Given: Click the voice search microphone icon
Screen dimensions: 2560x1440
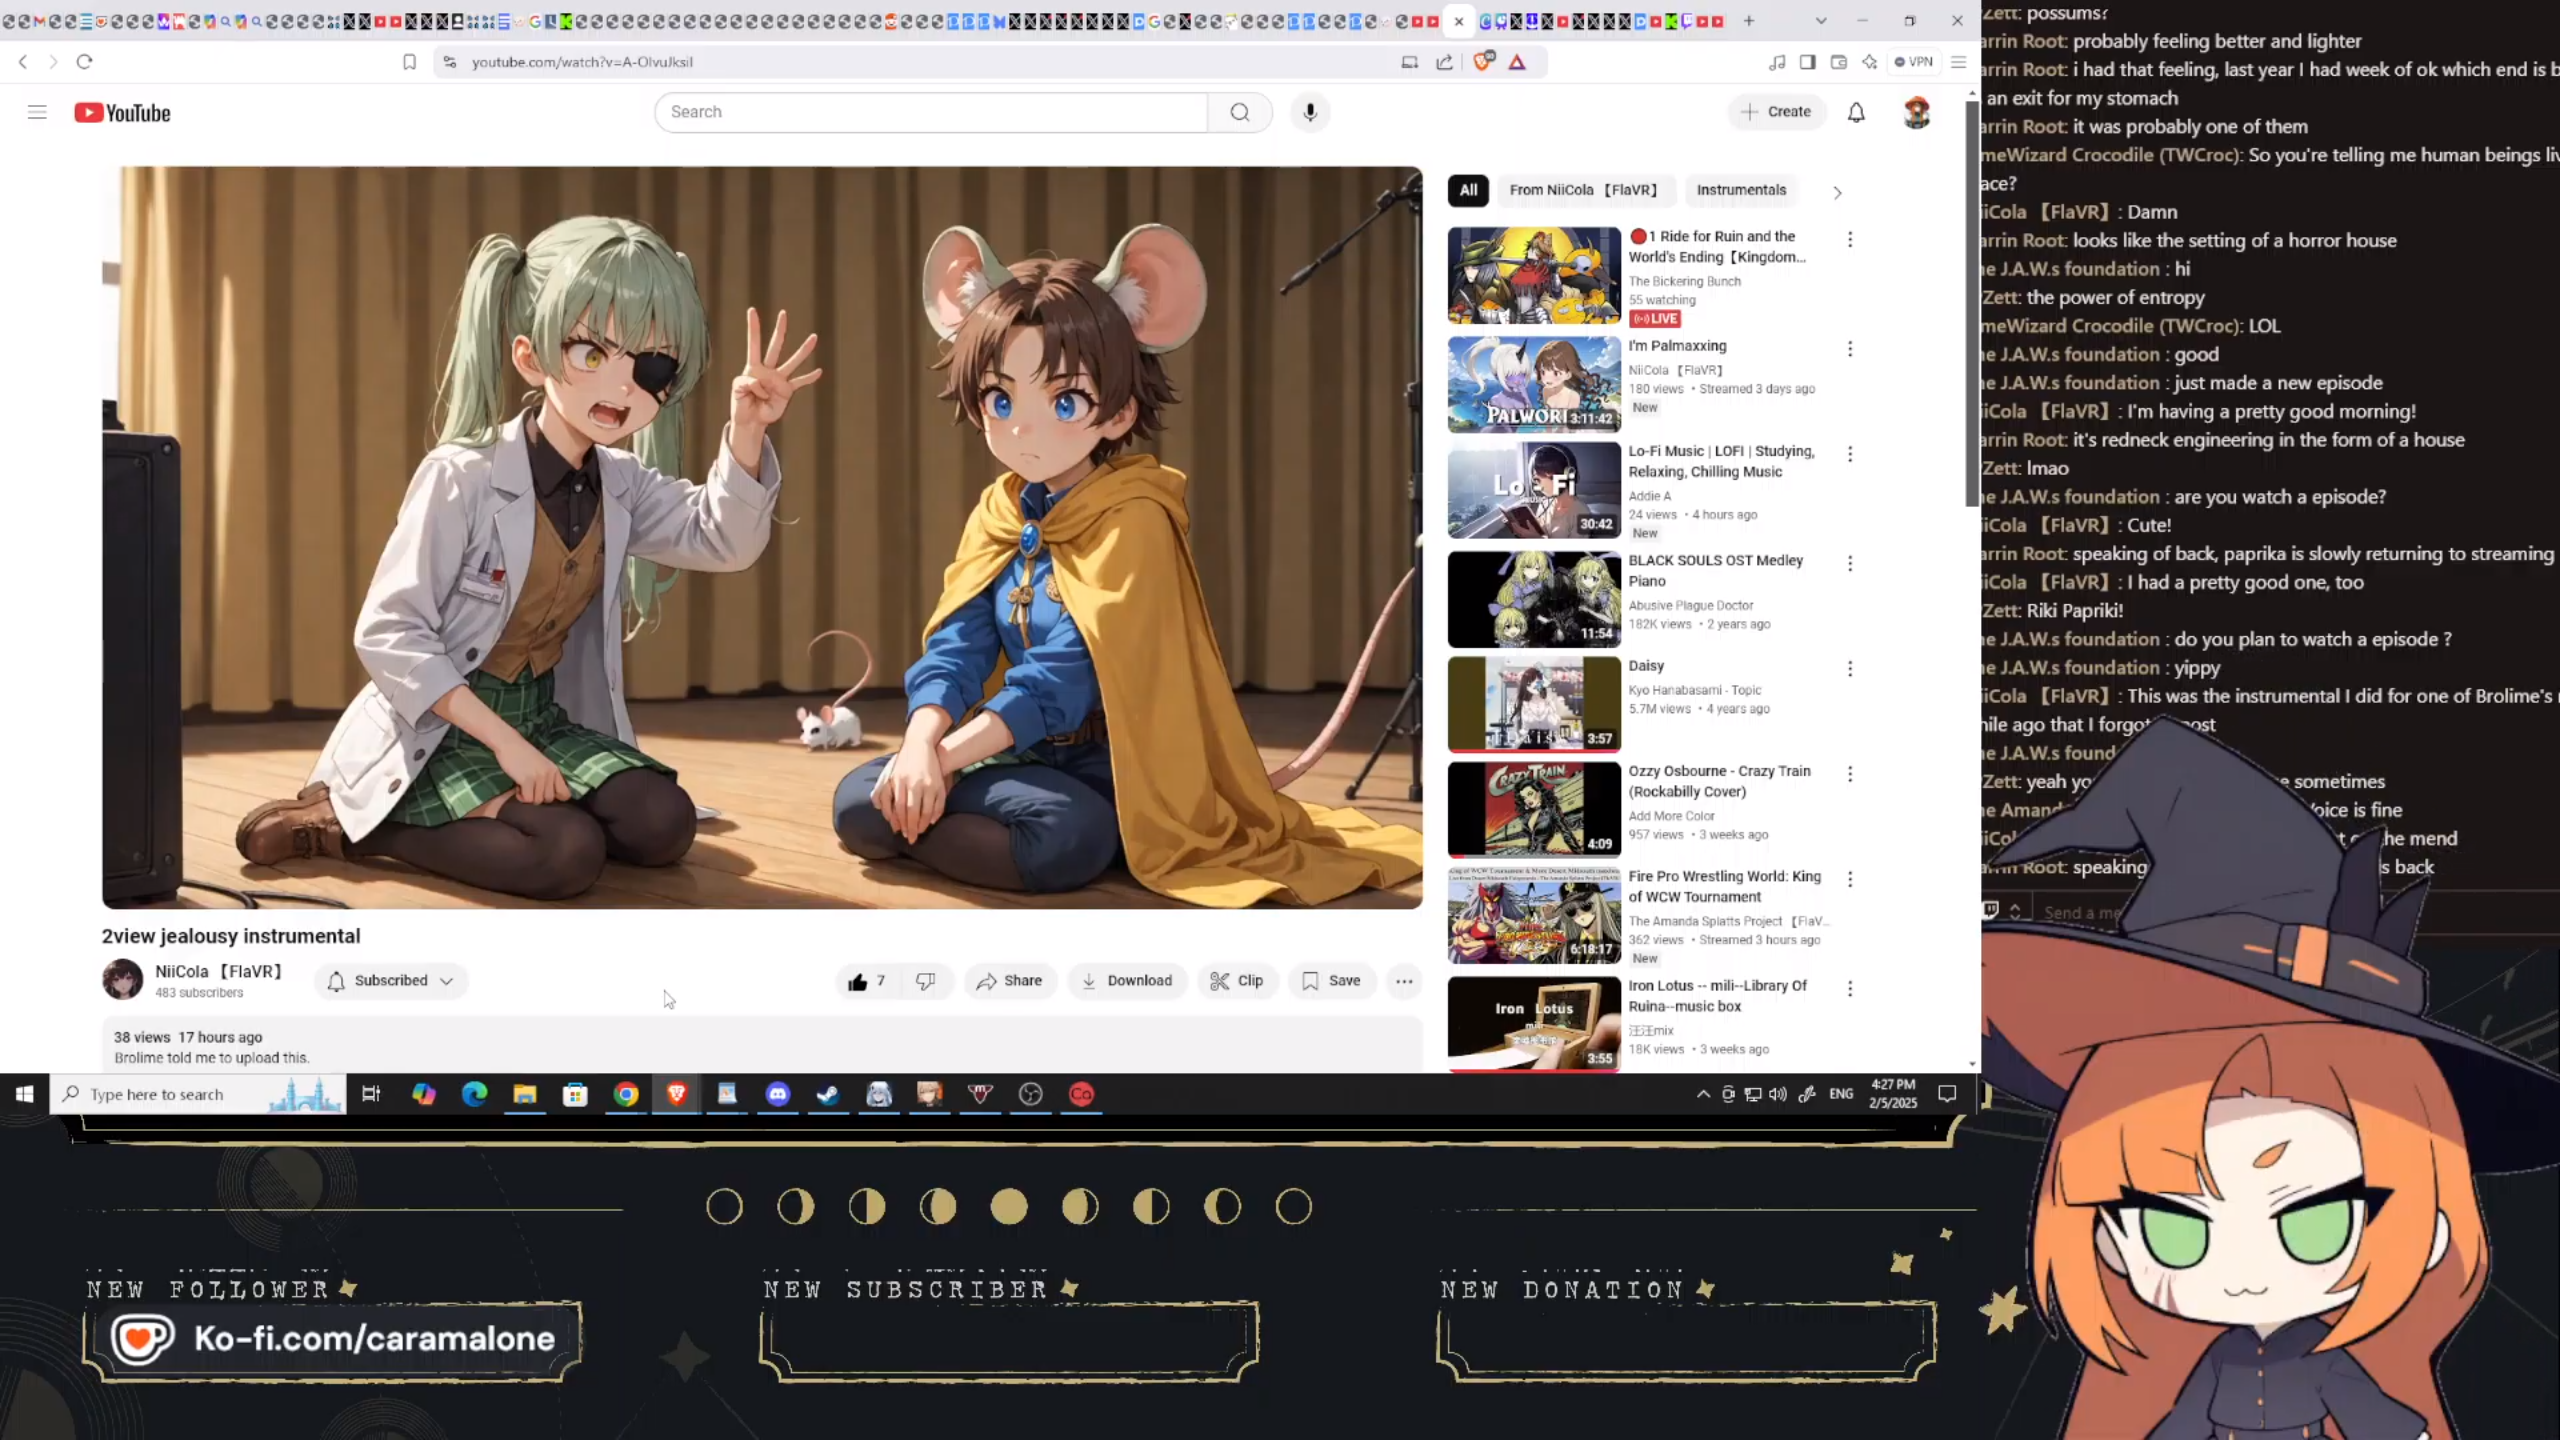Looking at the screenshot, I should pyautogui.click(x=1310, y=112).
